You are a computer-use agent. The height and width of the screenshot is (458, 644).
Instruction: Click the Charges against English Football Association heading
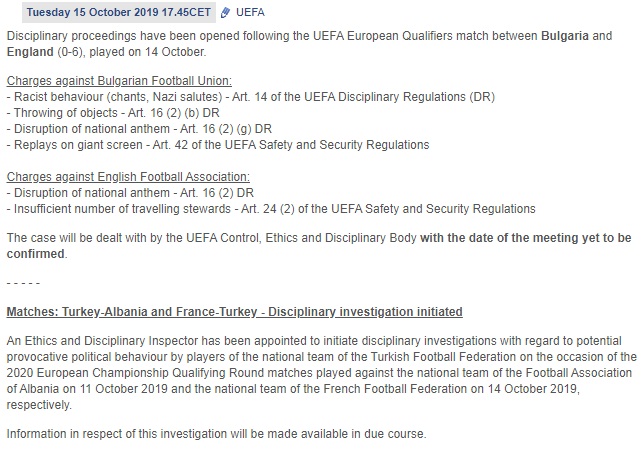pos(128,177)
